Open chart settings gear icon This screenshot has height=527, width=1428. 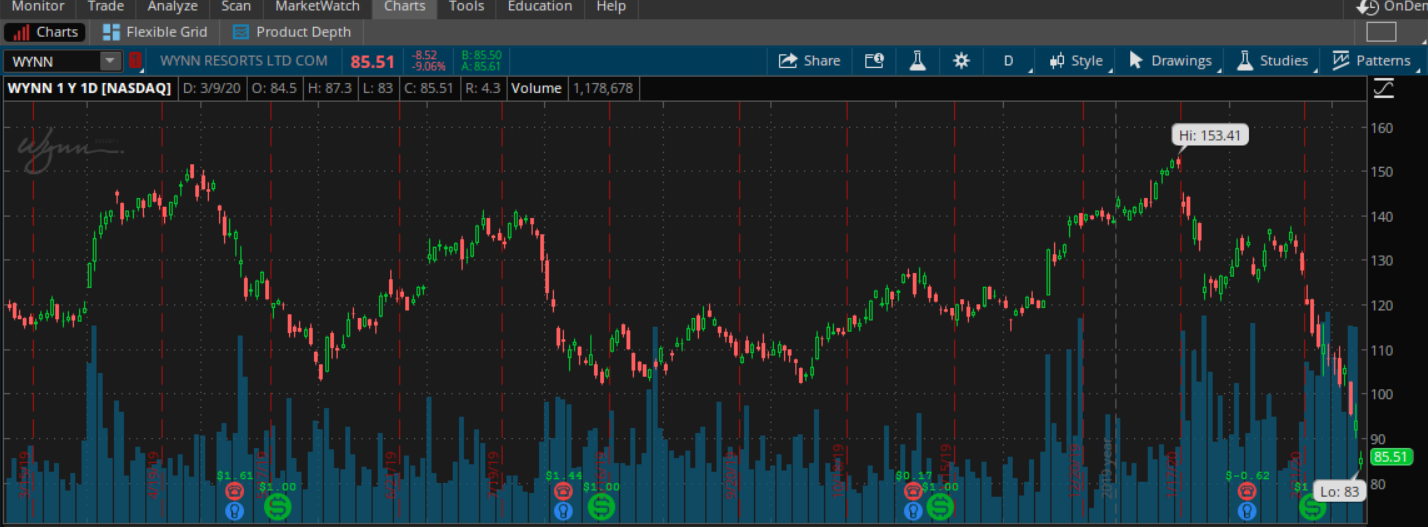(x=961, y=61)
